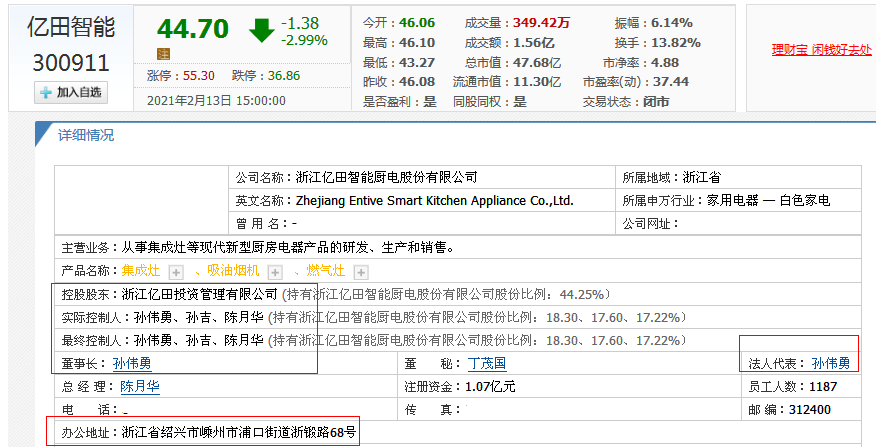Open the 集成灶 product link

tap(141, 271)
